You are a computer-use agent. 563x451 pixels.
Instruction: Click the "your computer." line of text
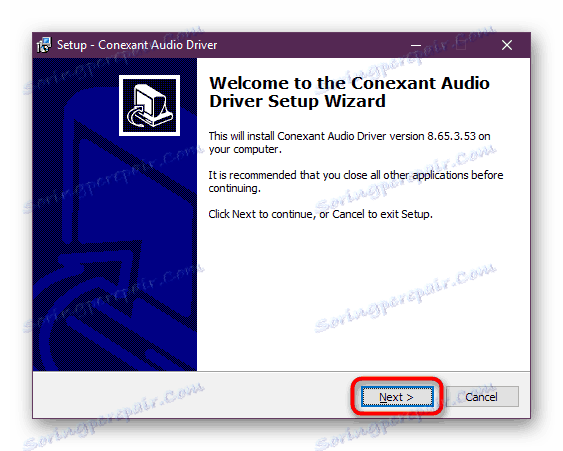(x=245, y=149)
